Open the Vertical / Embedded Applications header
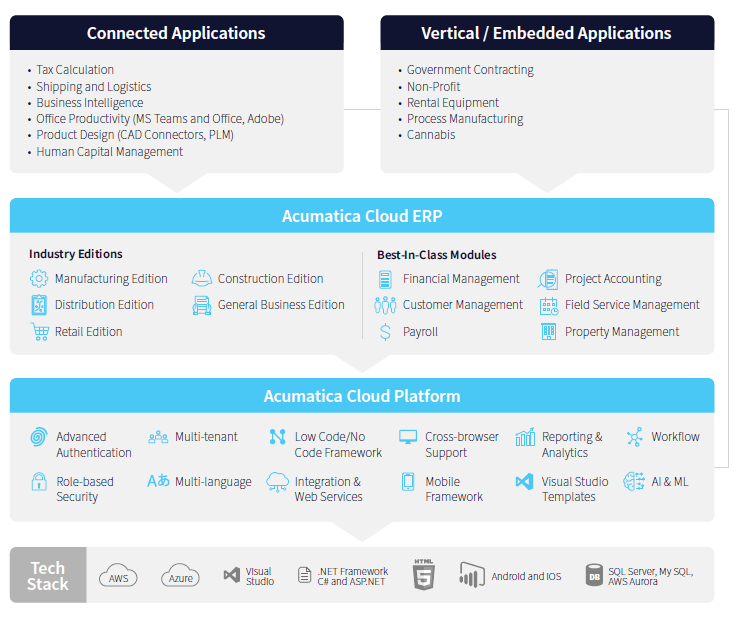Image resolution: width=738 pixels, height=618 pixels. click(x=546, y=33)
